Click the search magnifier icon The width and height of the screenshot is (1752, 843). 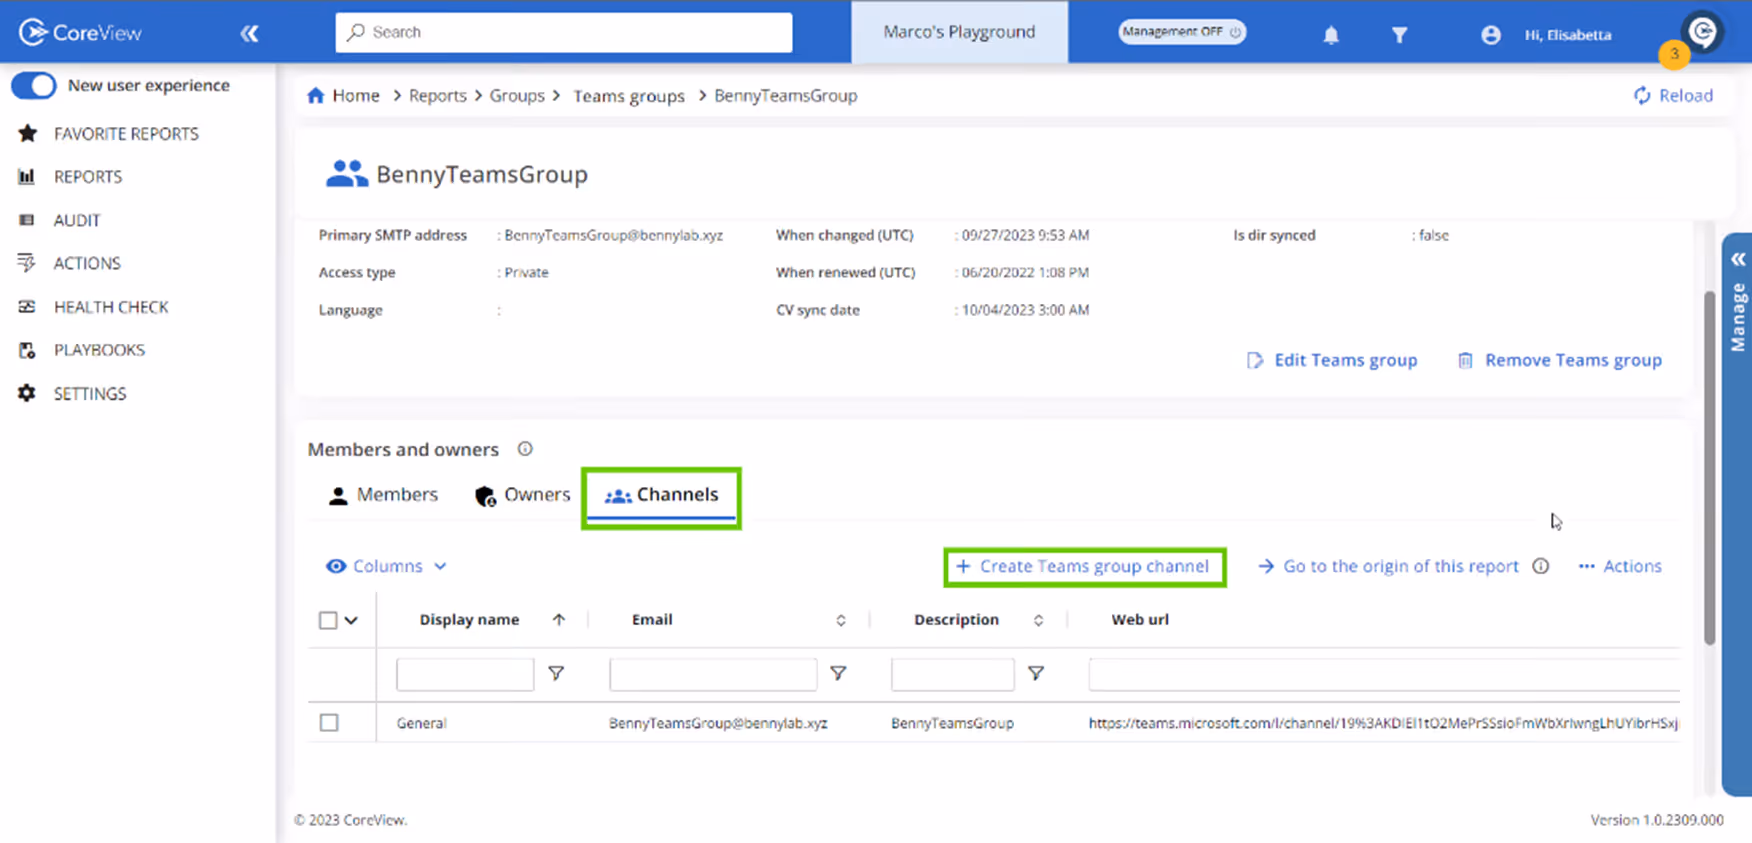click(x=355, y=32)
